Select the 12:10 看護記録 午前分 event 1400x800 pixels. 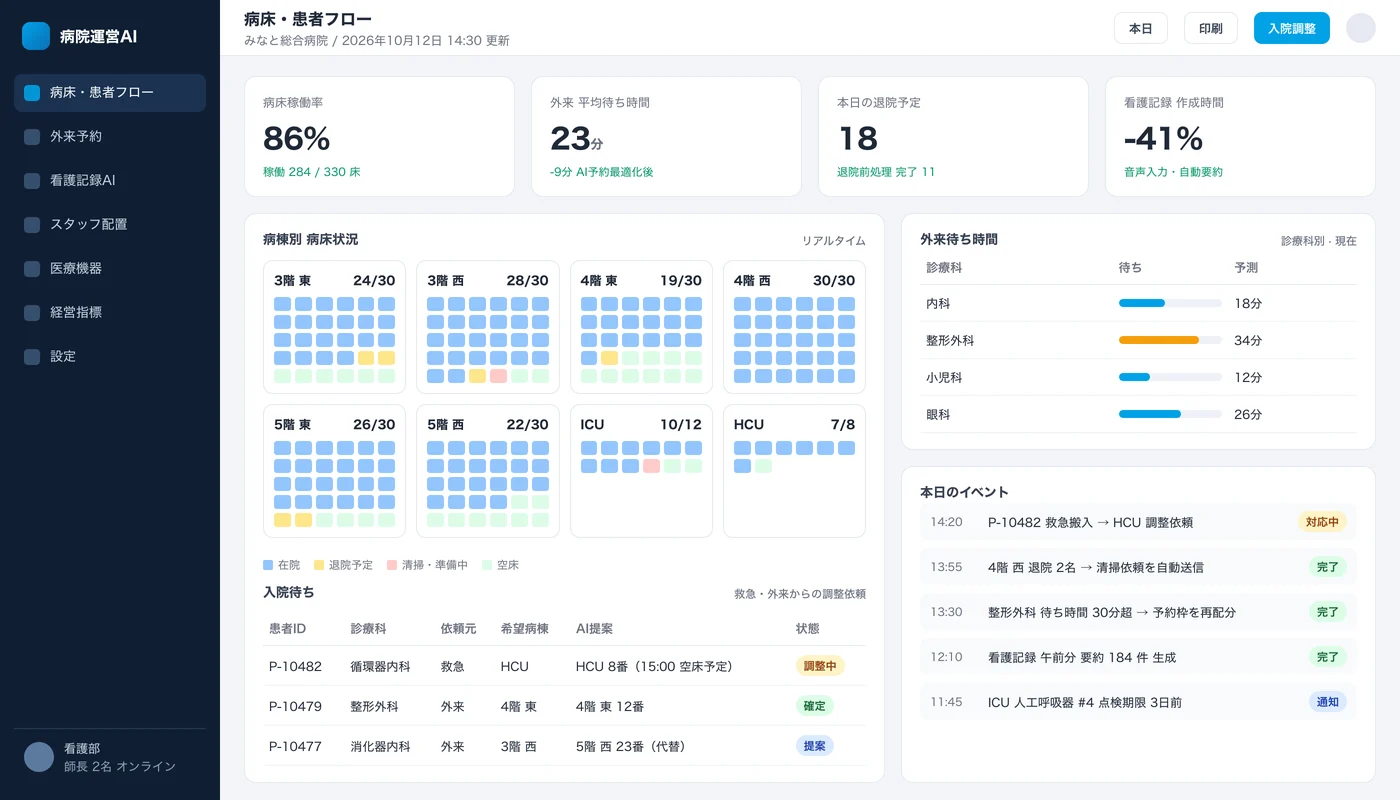pos(1138,657)
